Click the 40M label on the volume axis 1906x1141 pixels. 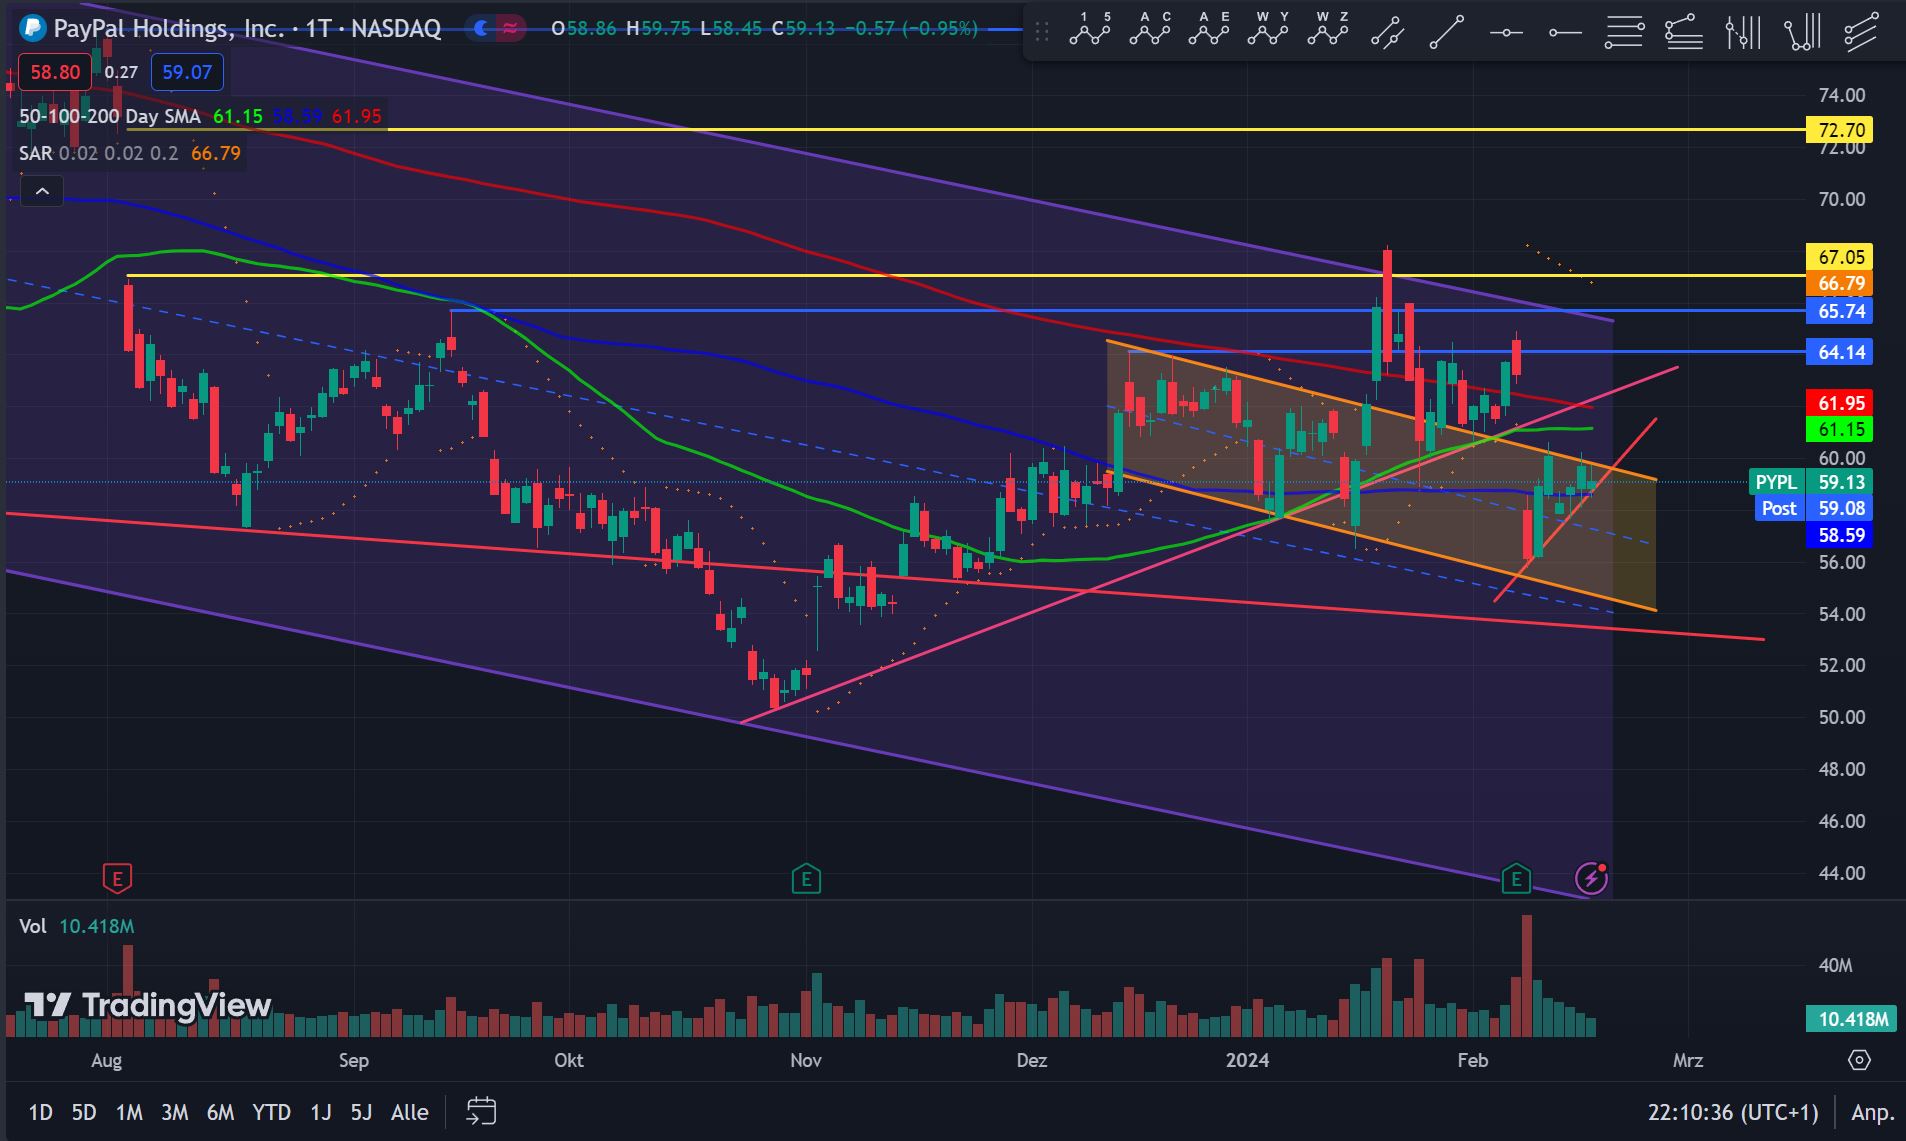click(x=1835, y=965)
